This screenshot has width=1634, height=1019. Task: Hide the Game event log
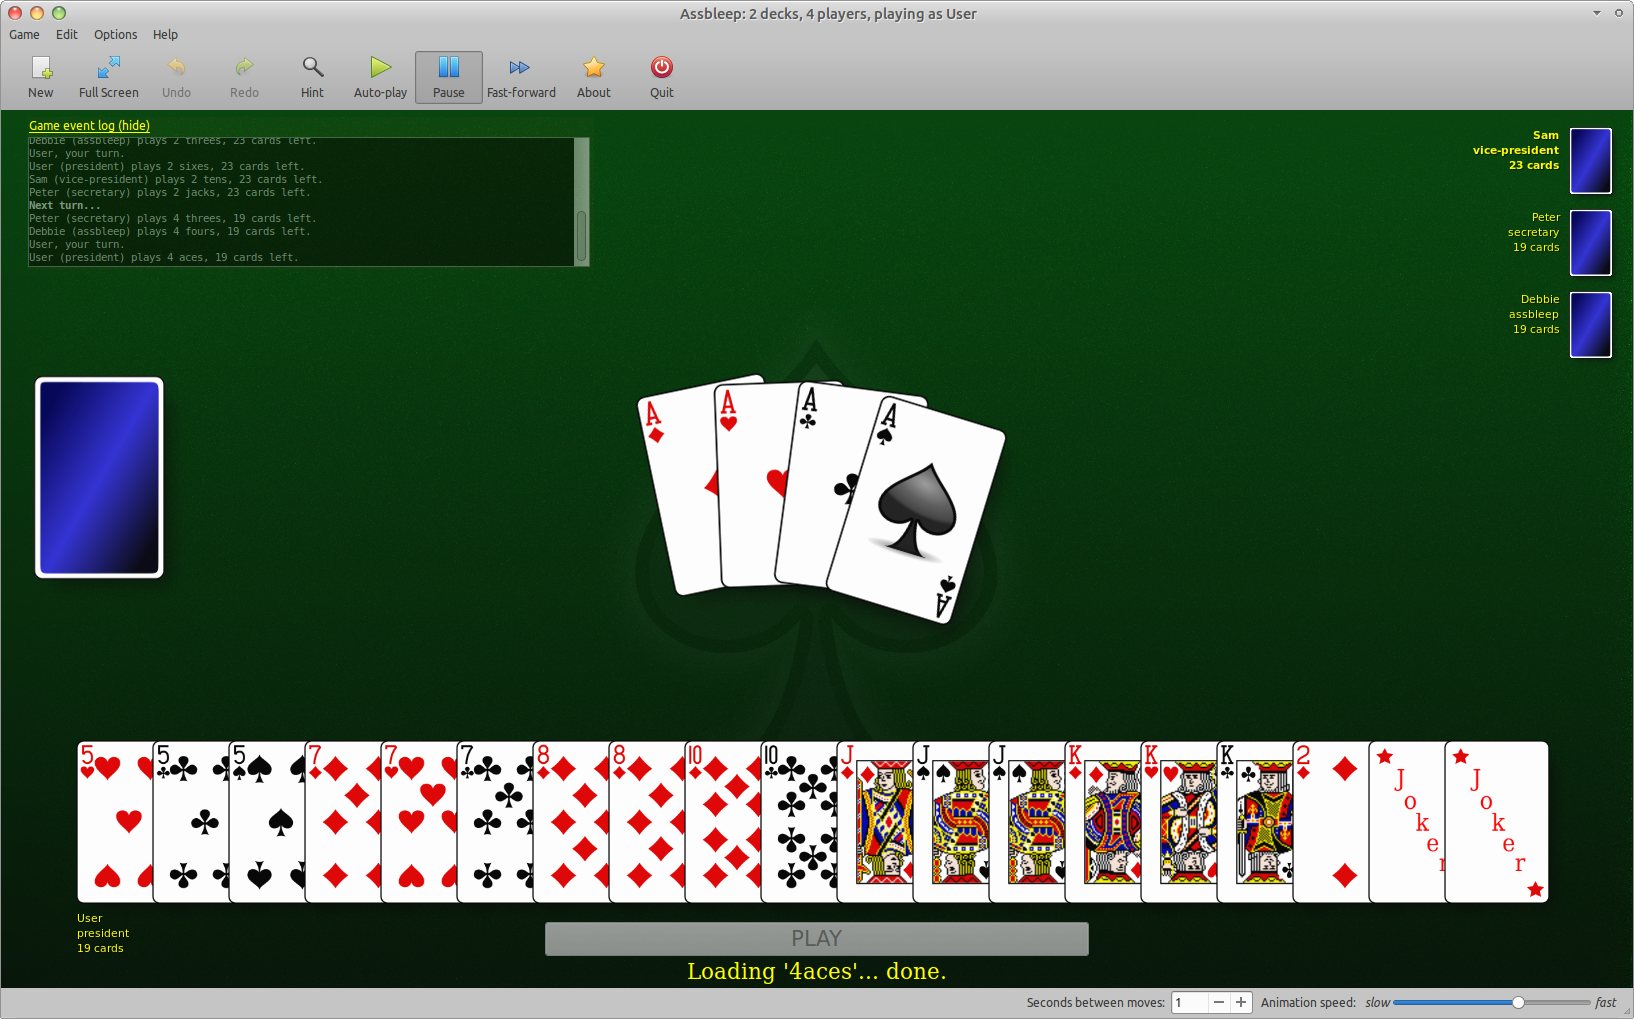(89, 126)
